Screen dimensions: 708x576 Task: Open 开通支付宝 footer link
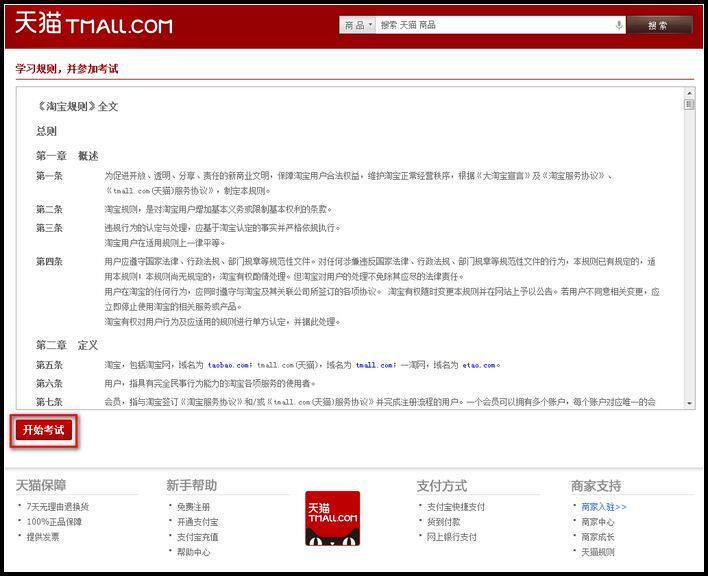tap(197, 522)
